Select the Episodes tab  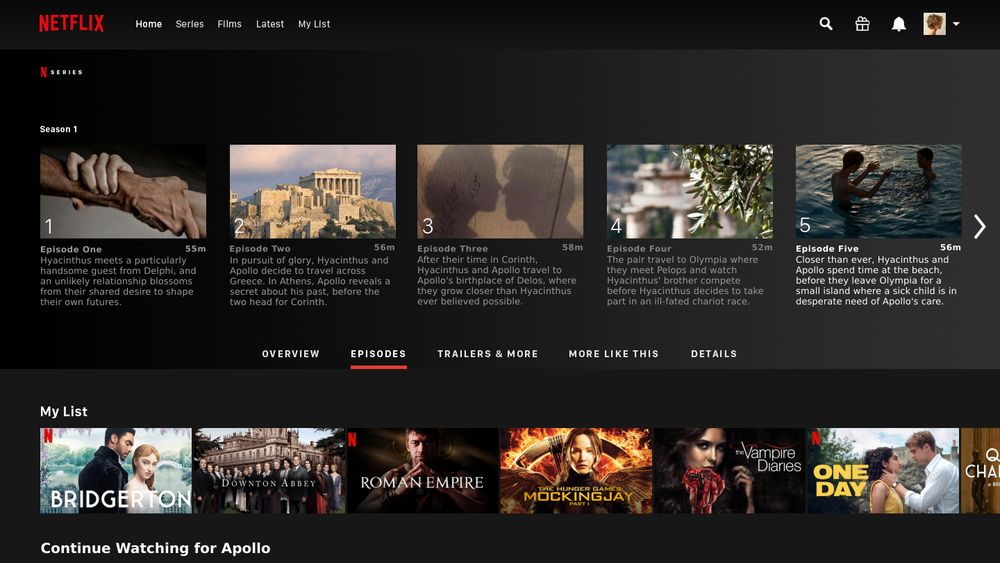pos(378,354)
